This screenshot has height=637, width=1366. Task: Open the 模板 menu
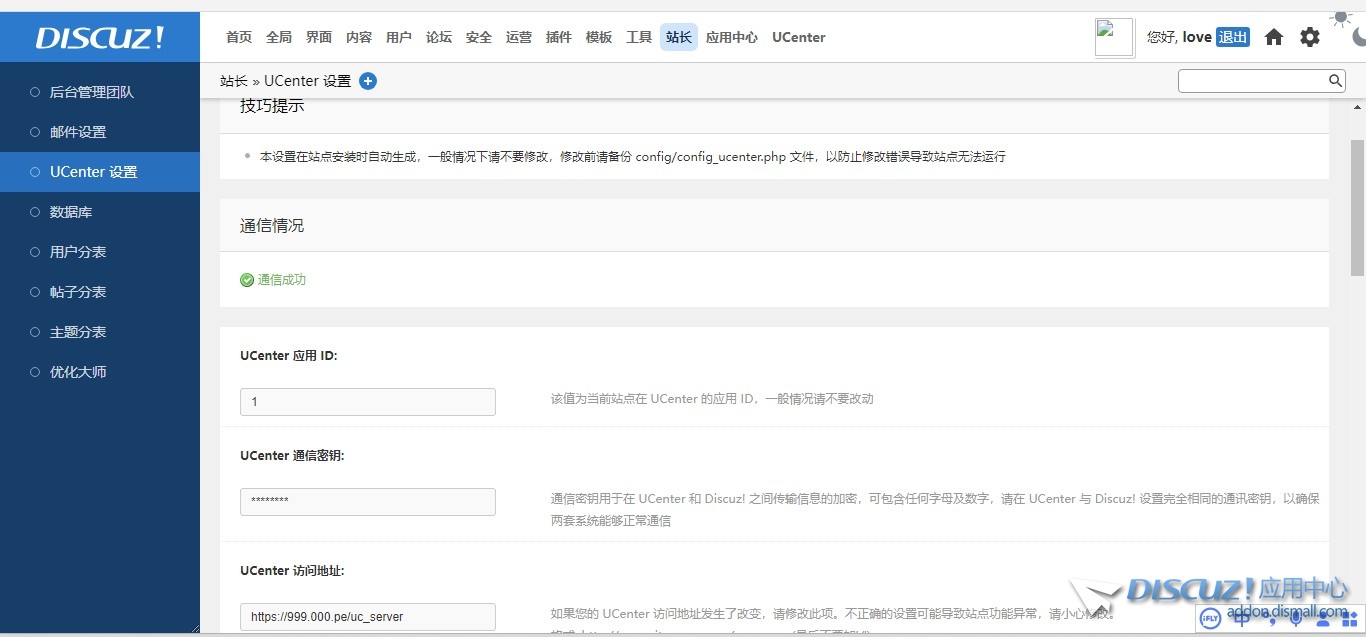(x=599, y=37)
